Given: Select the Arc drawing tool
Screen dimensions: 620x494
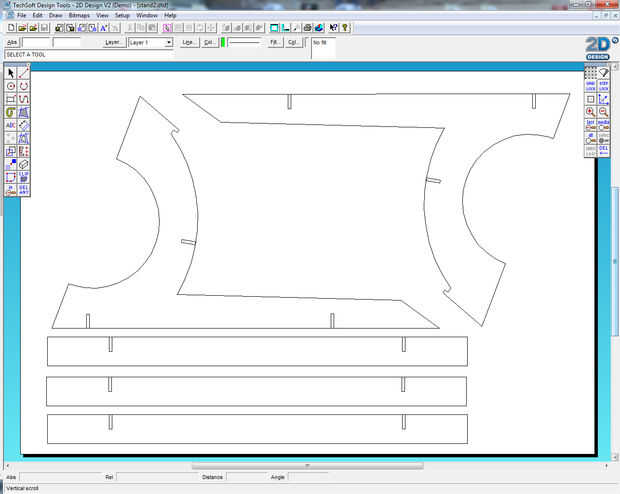Looking at the screenshot, I should click(x=24, y=86).
